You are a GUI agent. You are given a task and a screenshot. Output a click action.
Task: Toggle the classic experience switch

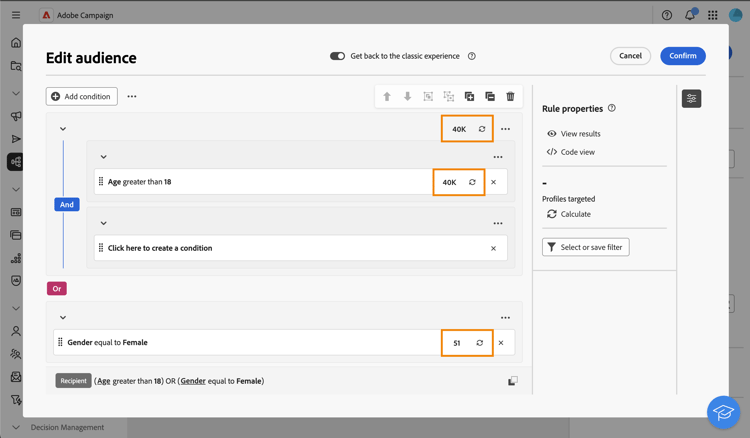pyautogui.click(x=337, y=56)
